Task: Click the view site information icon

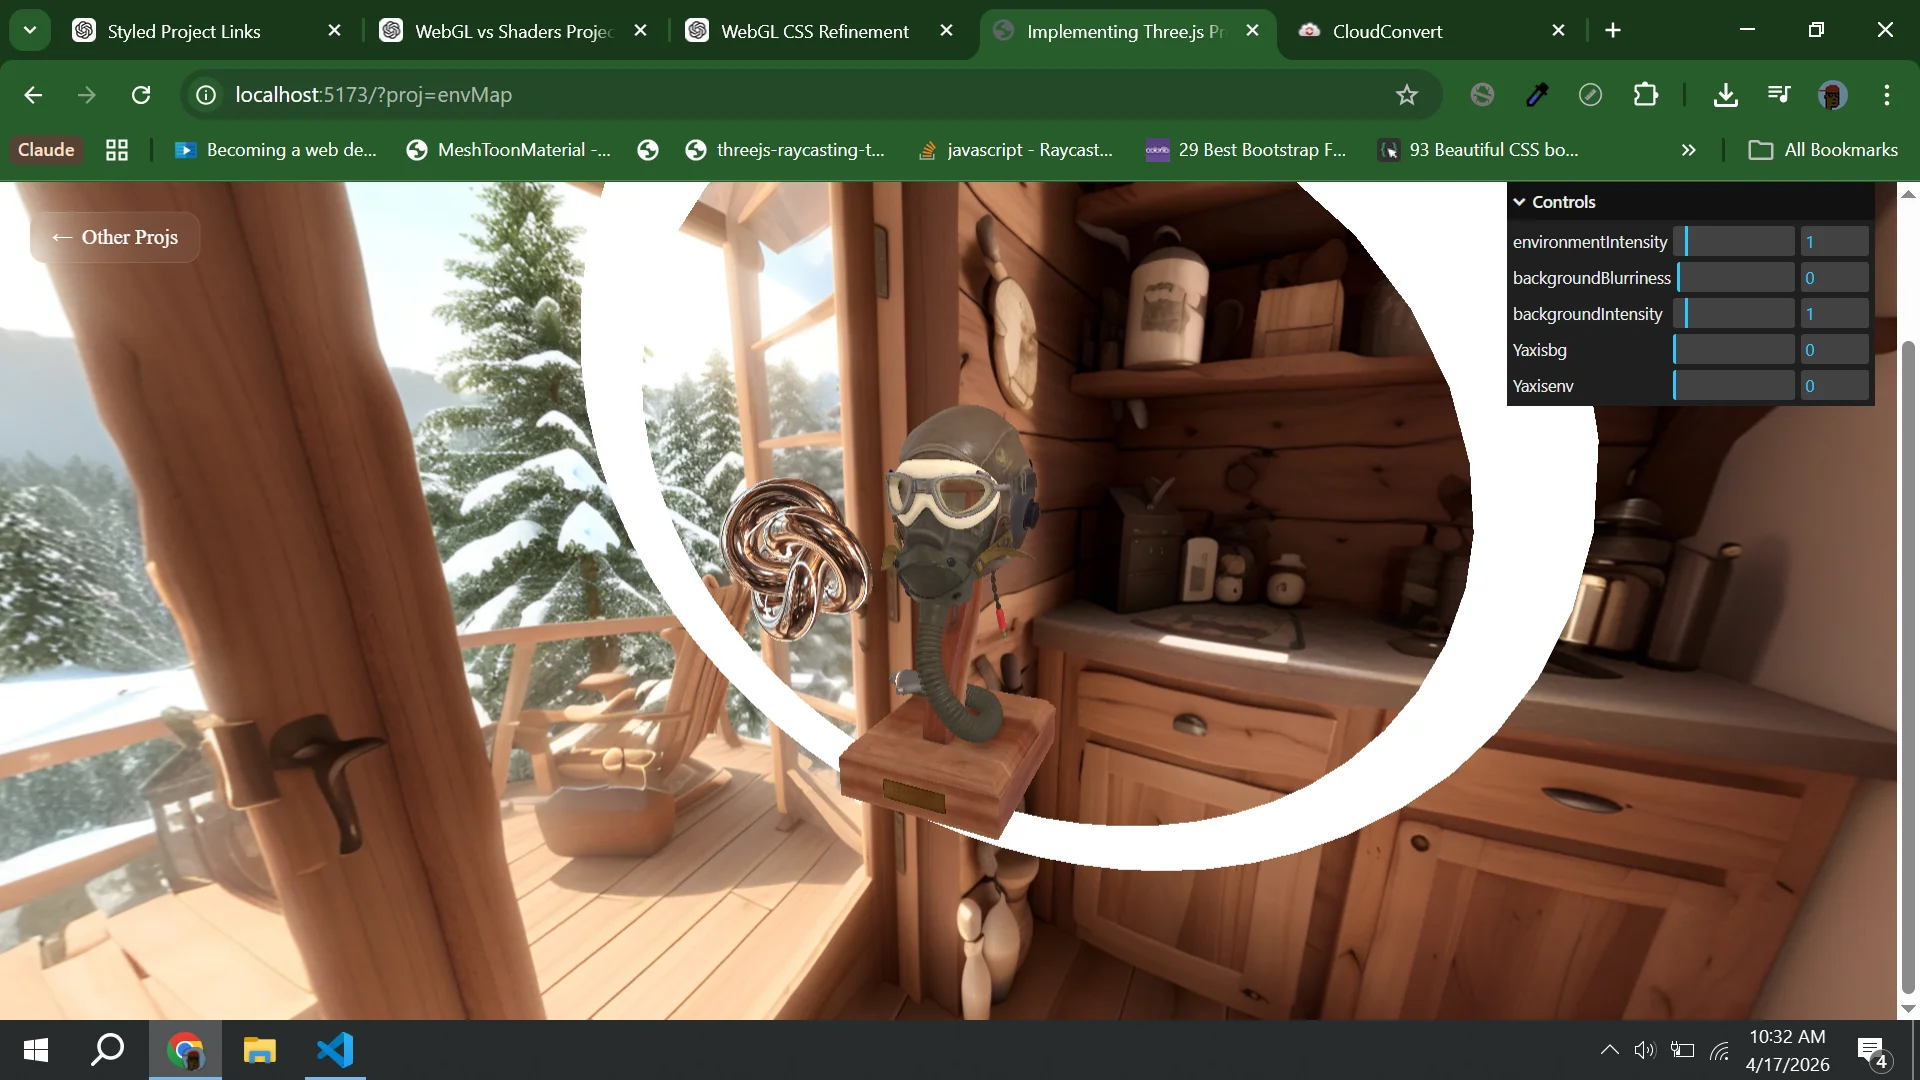Action: (x=206, y=95)
